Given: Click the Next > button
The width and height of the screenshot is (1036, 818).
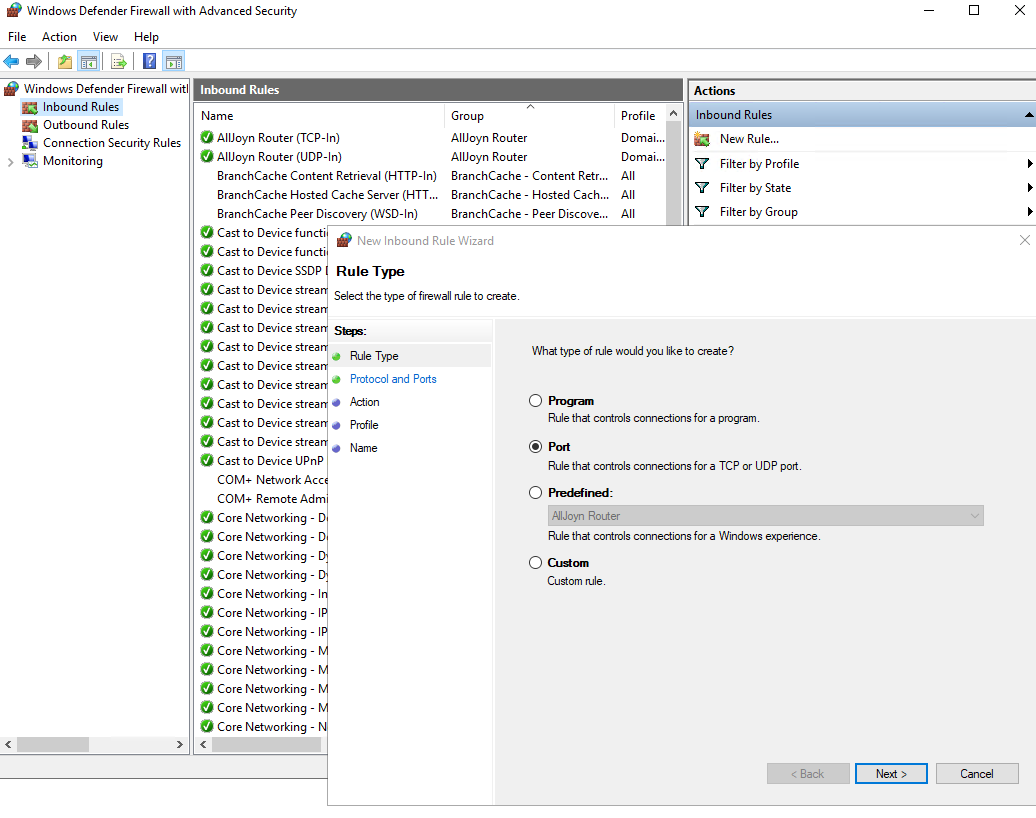Looking at the screenshot, I should [891, 774].
